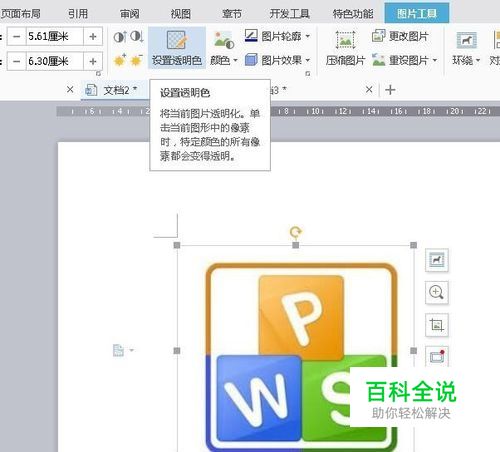500x452 pixels.
Task: Click the zoom magnifier floating icon
Action: (x=437, y=292)
